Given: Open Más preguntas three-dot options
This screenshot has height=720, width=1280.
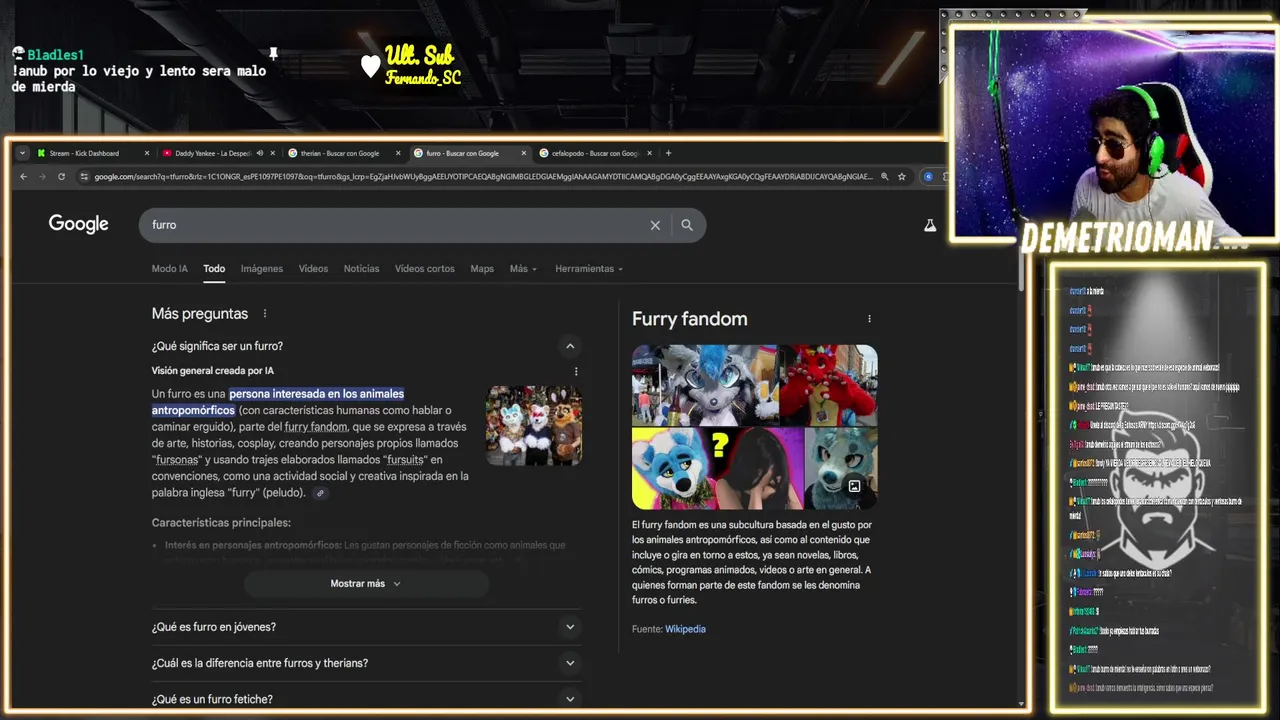Looking at the screenshot, I should [265, 314].
